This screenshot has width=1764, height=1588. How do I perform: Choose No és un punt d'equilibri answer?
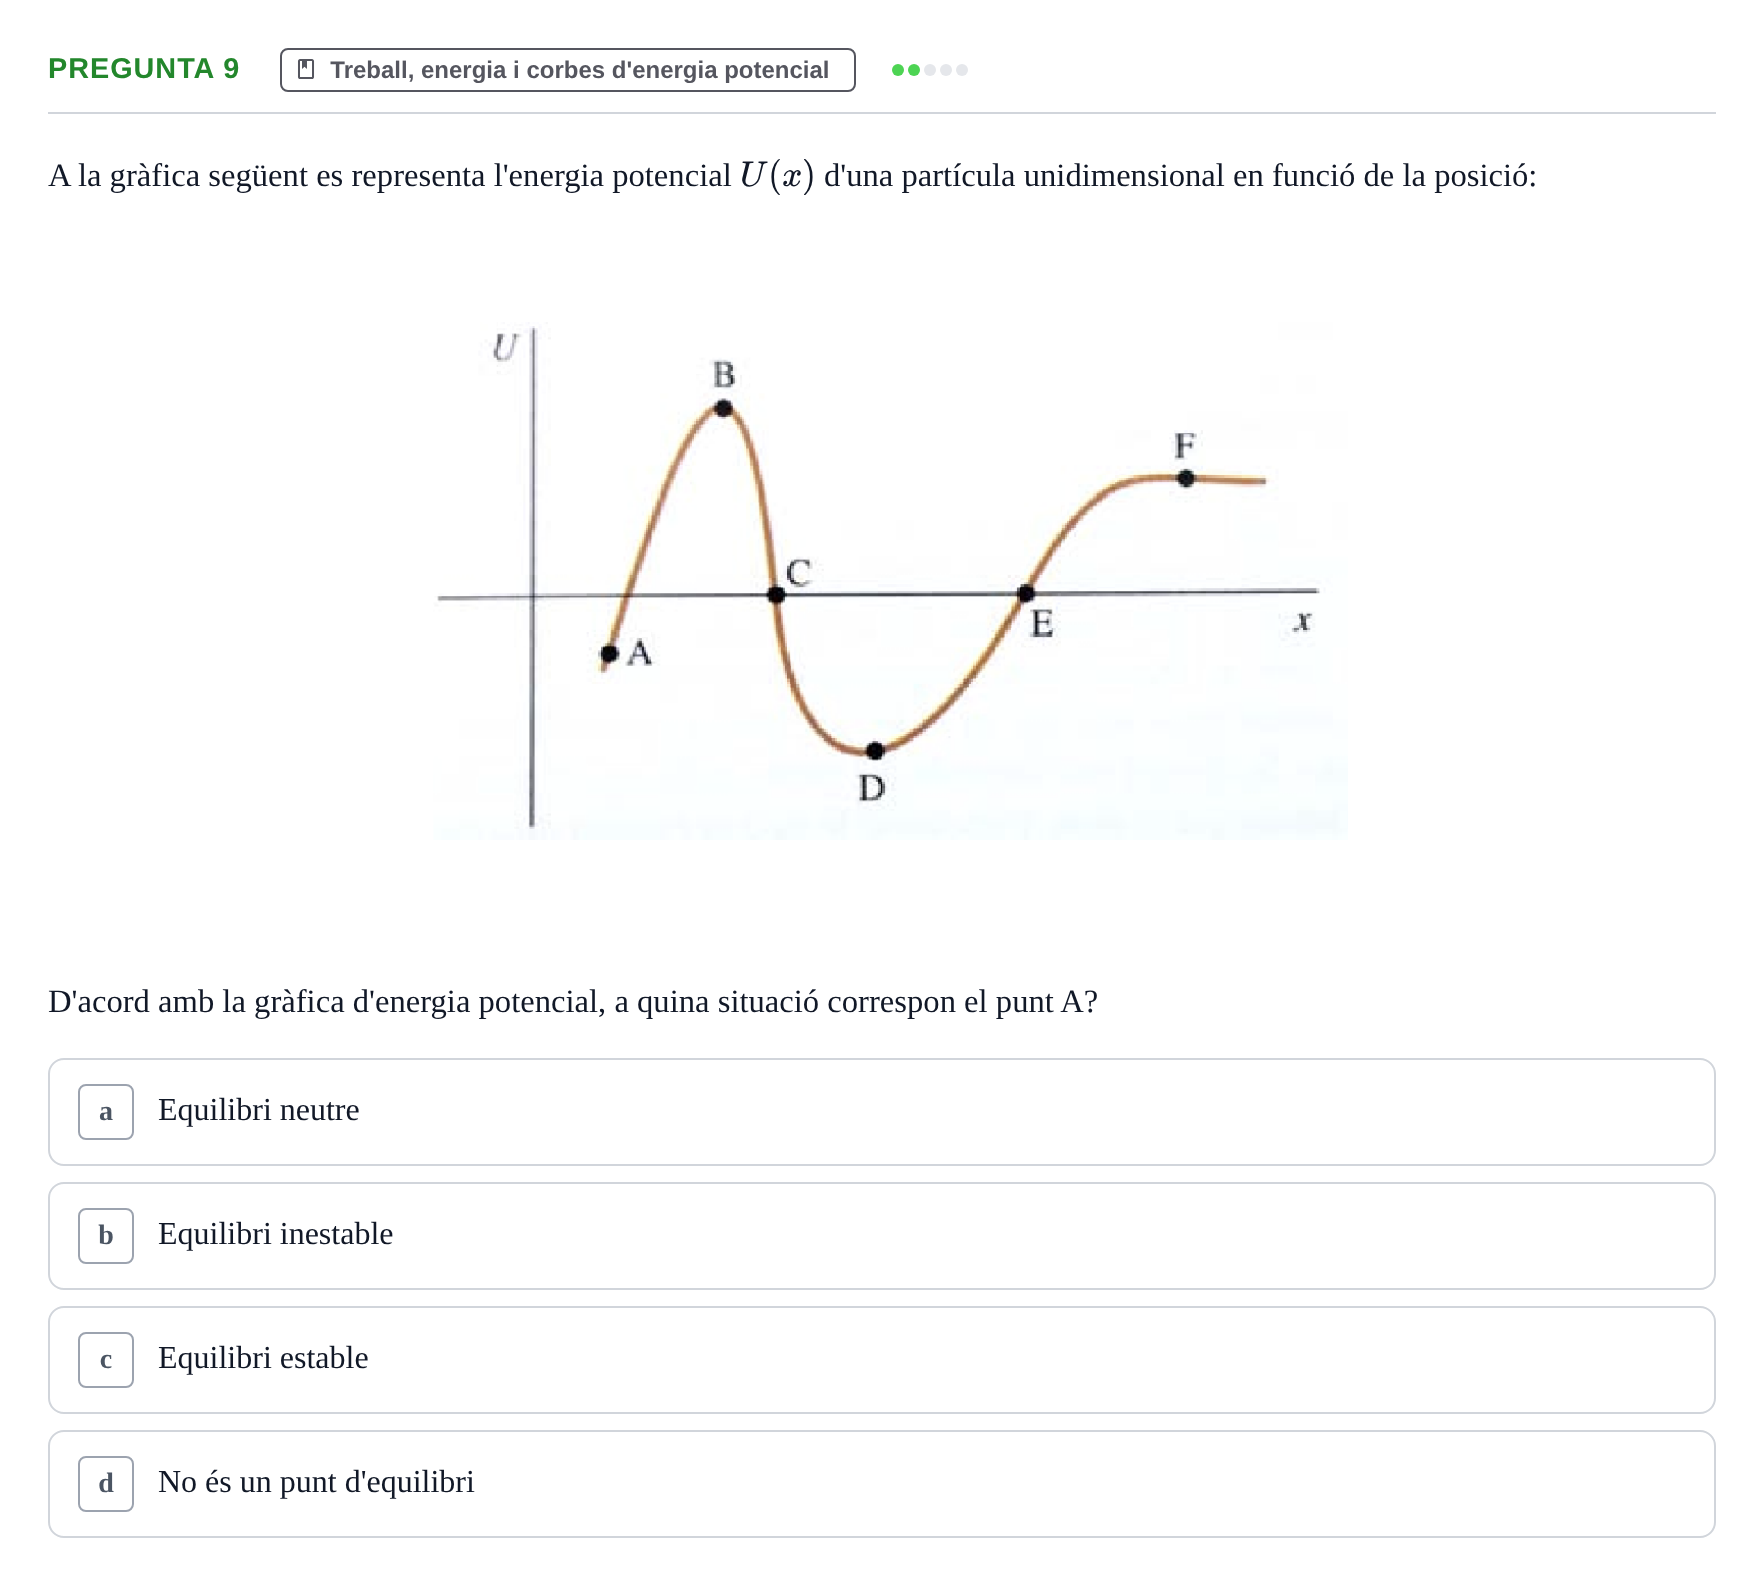[882, 1484]
